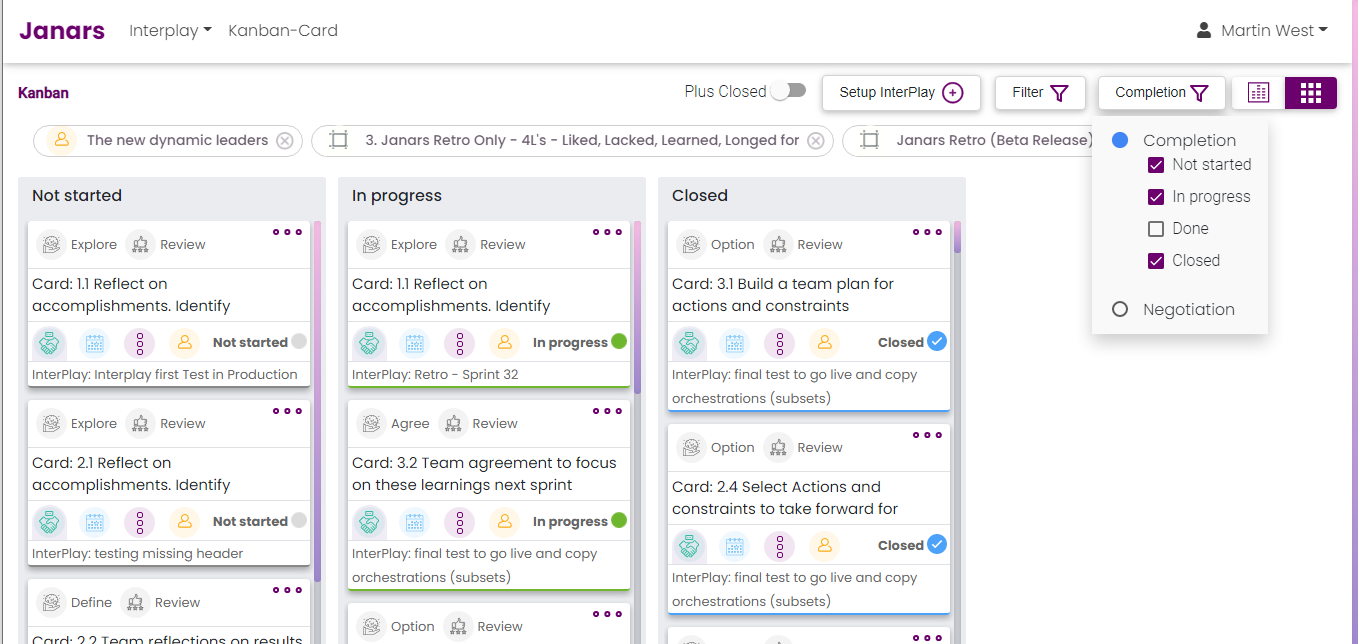Open three-dots menu on Card 3.1
Image resolution: width=1360 pixels, height=644 pixels.
coord(927,232)
